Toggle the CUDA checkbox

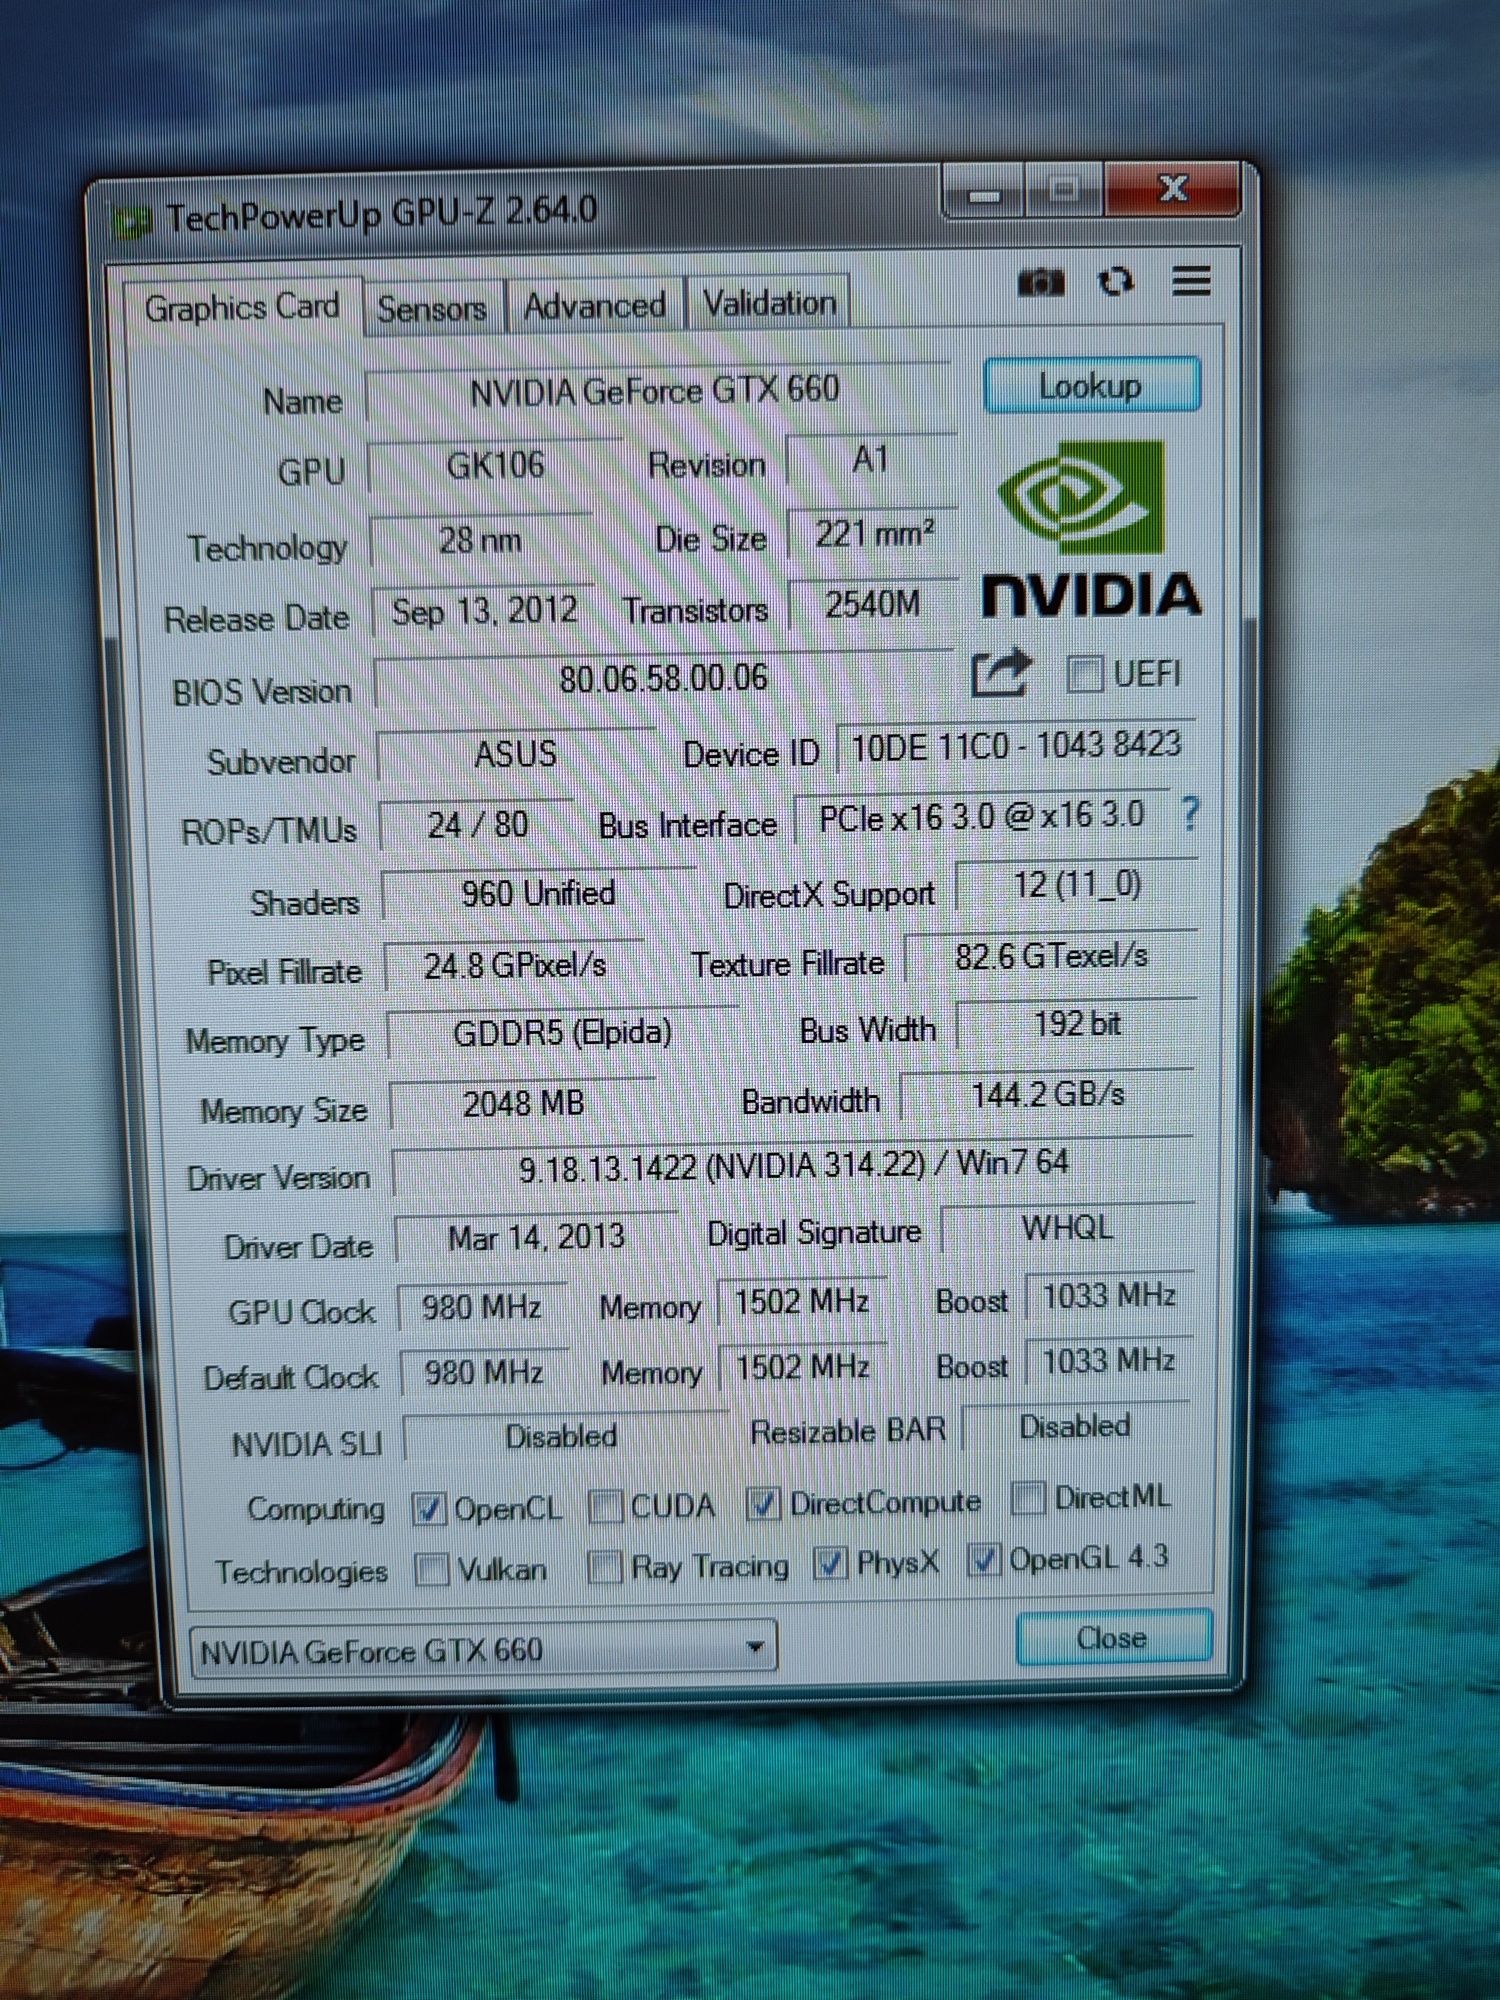pyautogui.click(x=605, y=1505)
